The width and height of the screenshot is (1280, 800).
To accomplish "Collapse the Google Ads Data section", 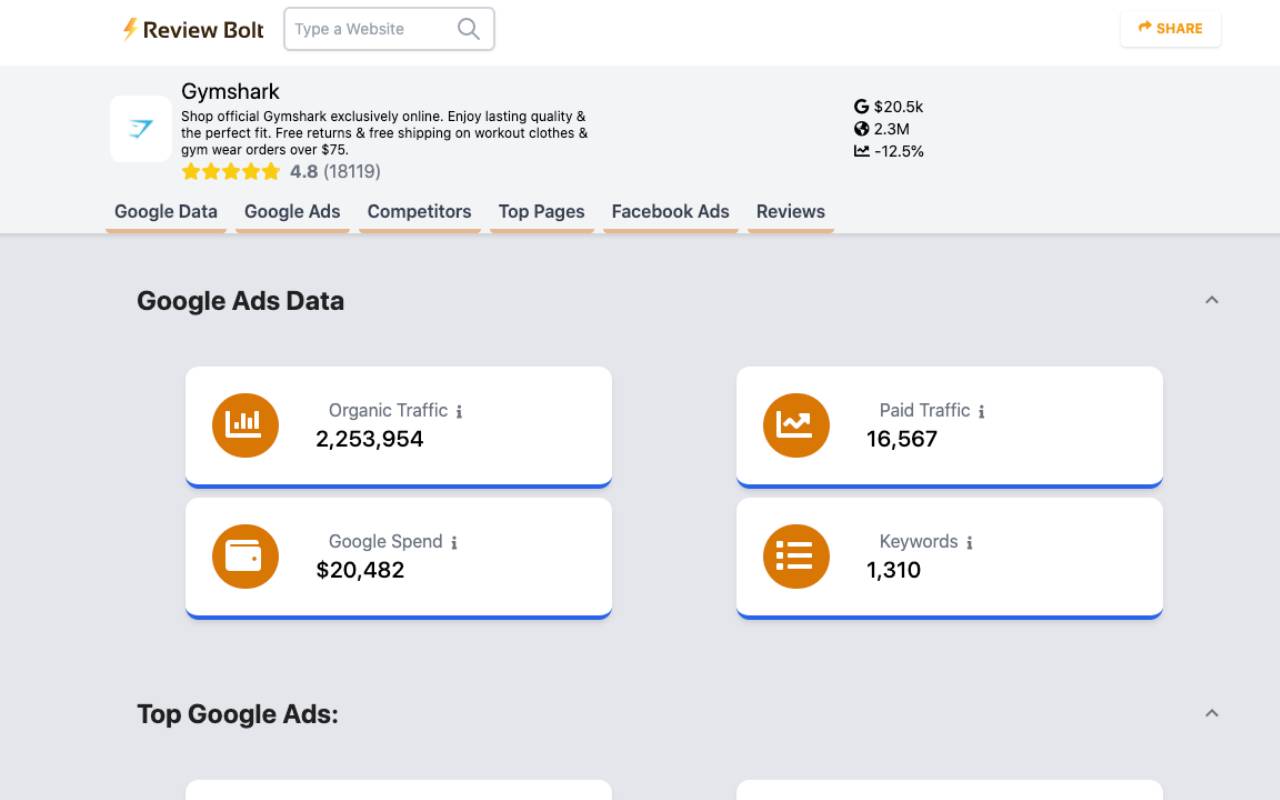I will click(1212, 300).
